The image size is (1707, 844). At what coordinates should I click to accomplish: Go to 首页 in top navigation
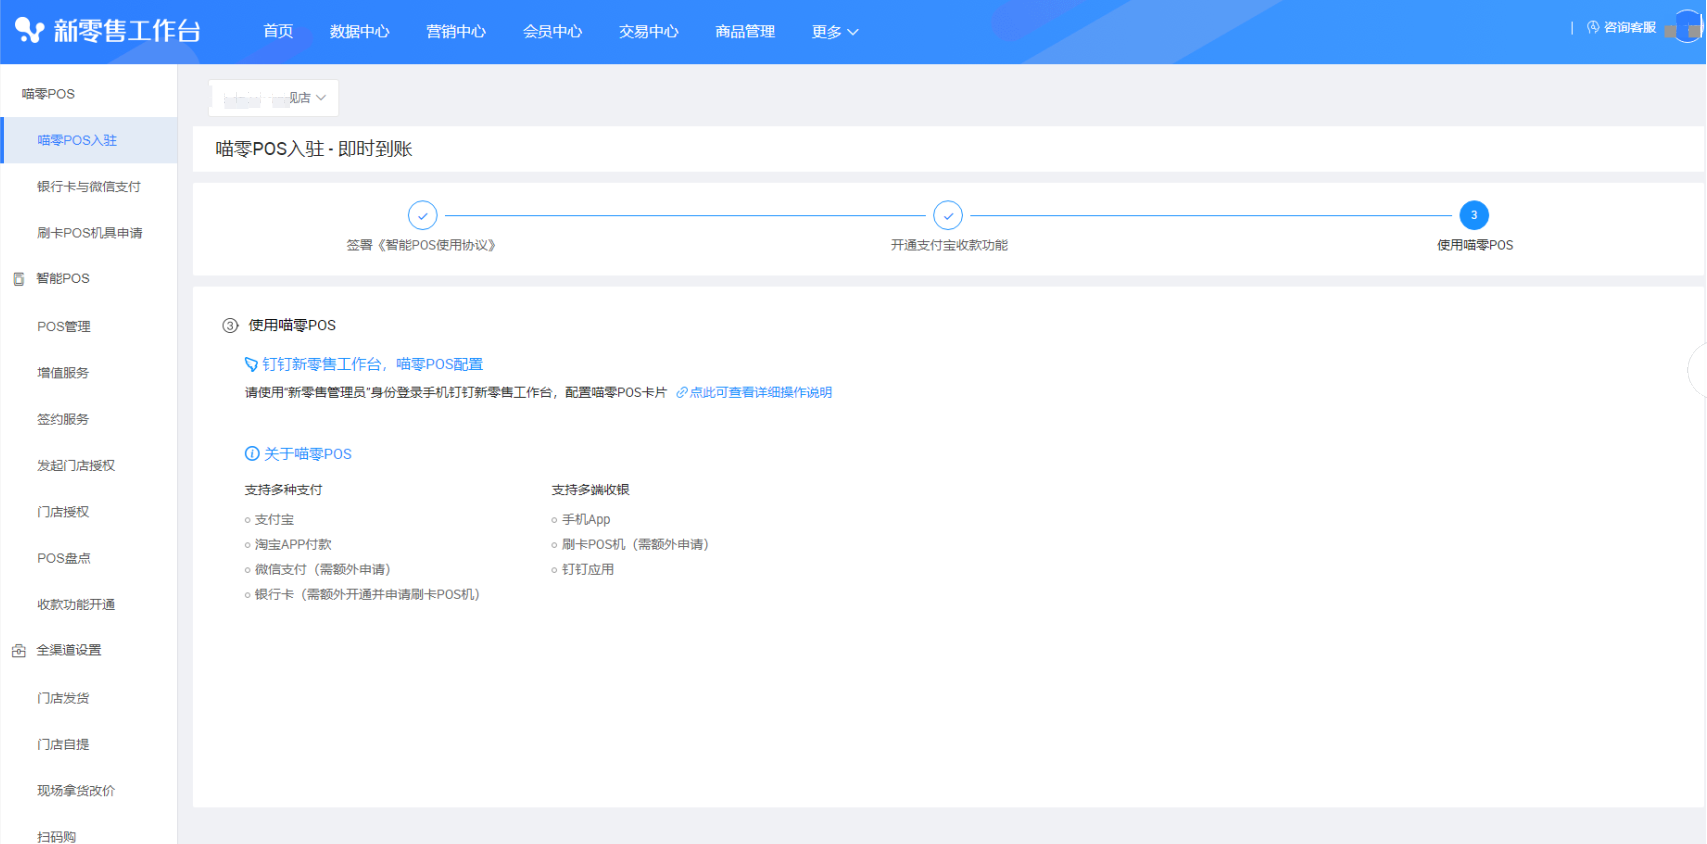278,32
